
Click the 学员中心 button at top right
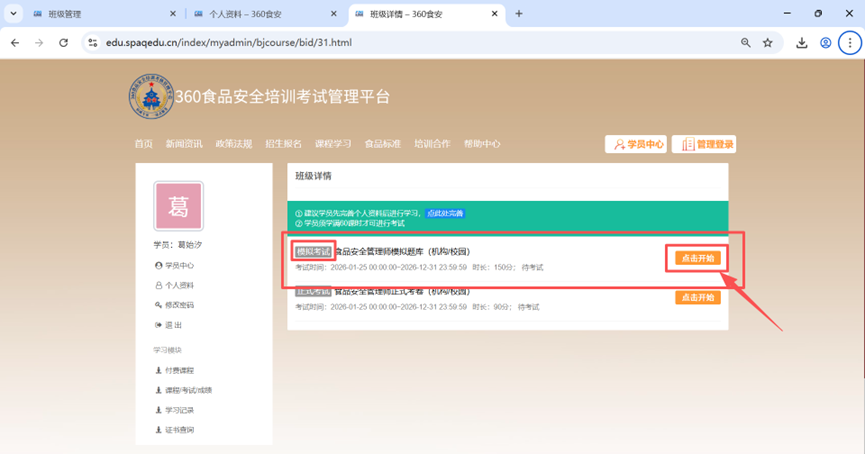(636, 144)
